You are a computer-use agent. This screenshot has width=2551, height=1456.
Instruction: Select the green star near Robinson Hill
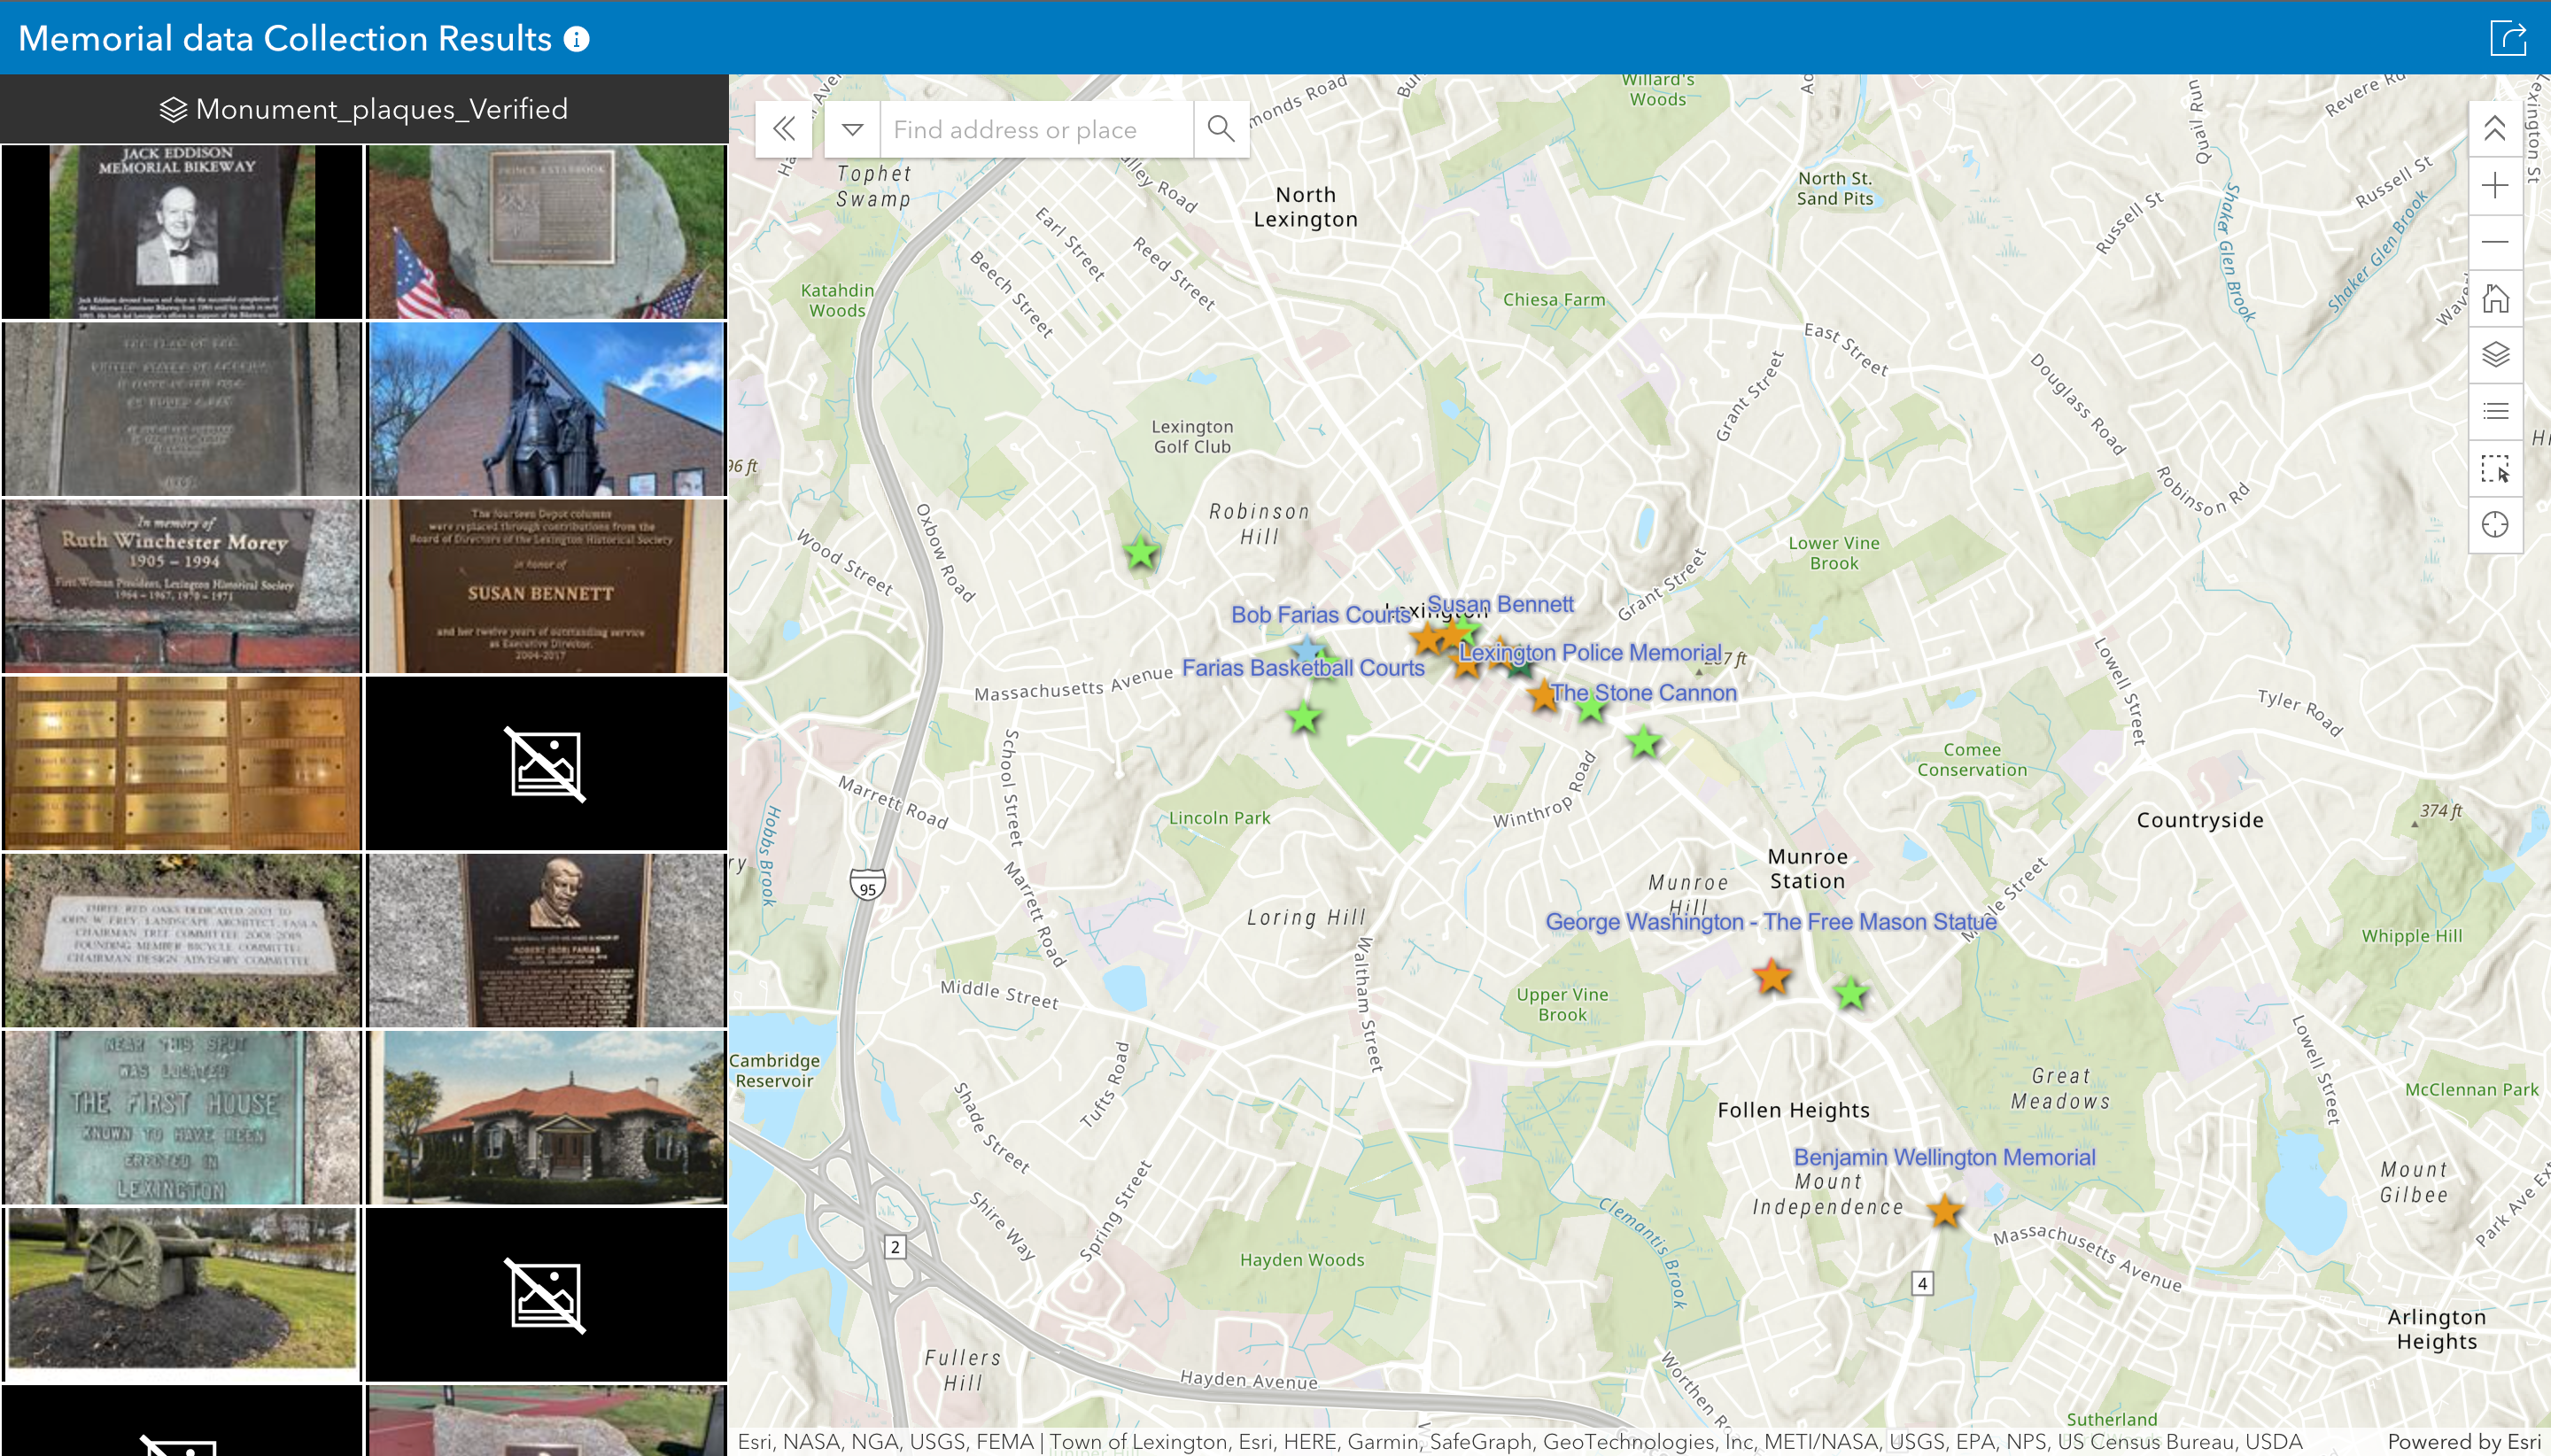pyautogui.click(x=1141, y=553)
